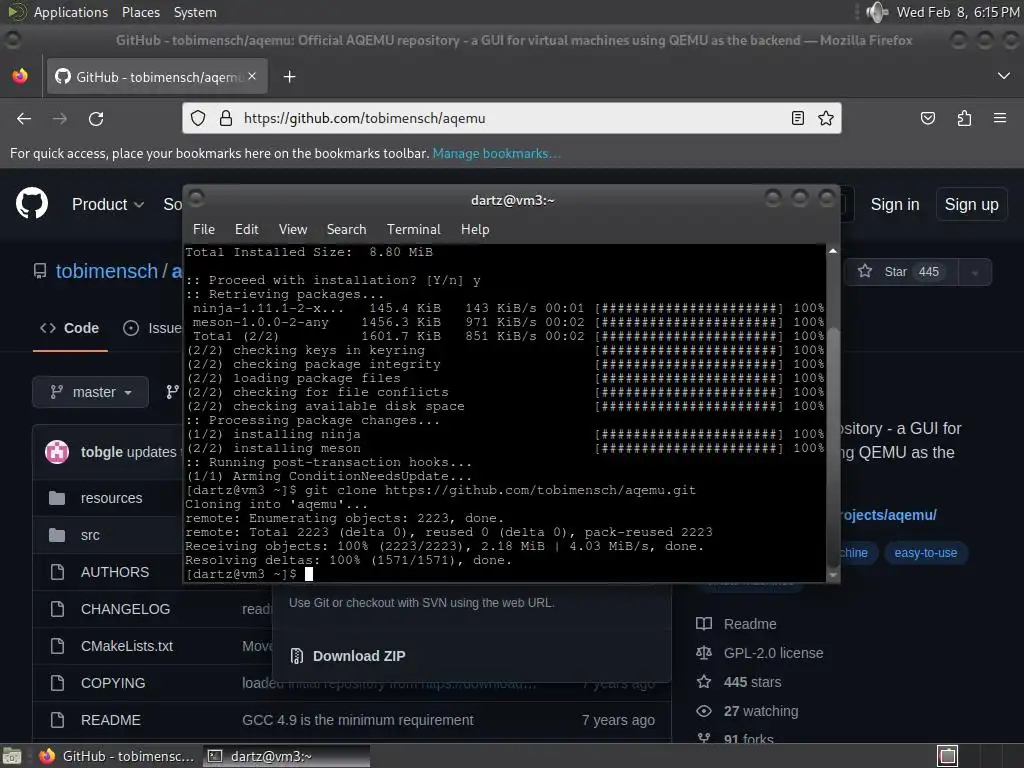Open the Pocket save icon
Viewport: 1024px width, 768px height.
click(927, 118)
